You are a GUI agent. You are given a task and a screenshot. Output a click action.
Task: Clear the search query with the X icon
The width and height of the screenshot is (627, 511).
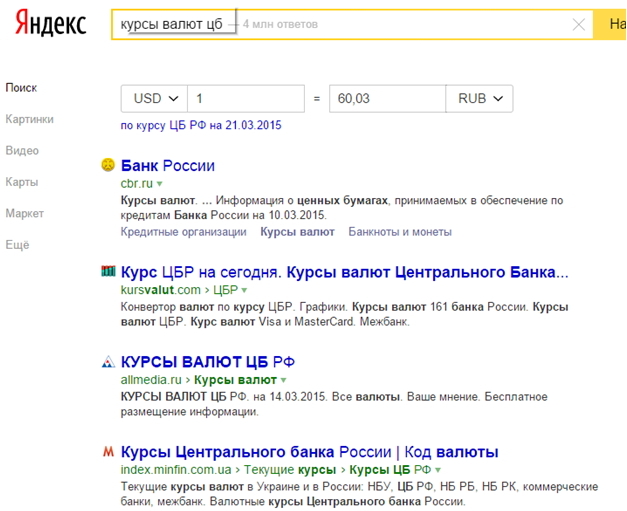(579, 24)
